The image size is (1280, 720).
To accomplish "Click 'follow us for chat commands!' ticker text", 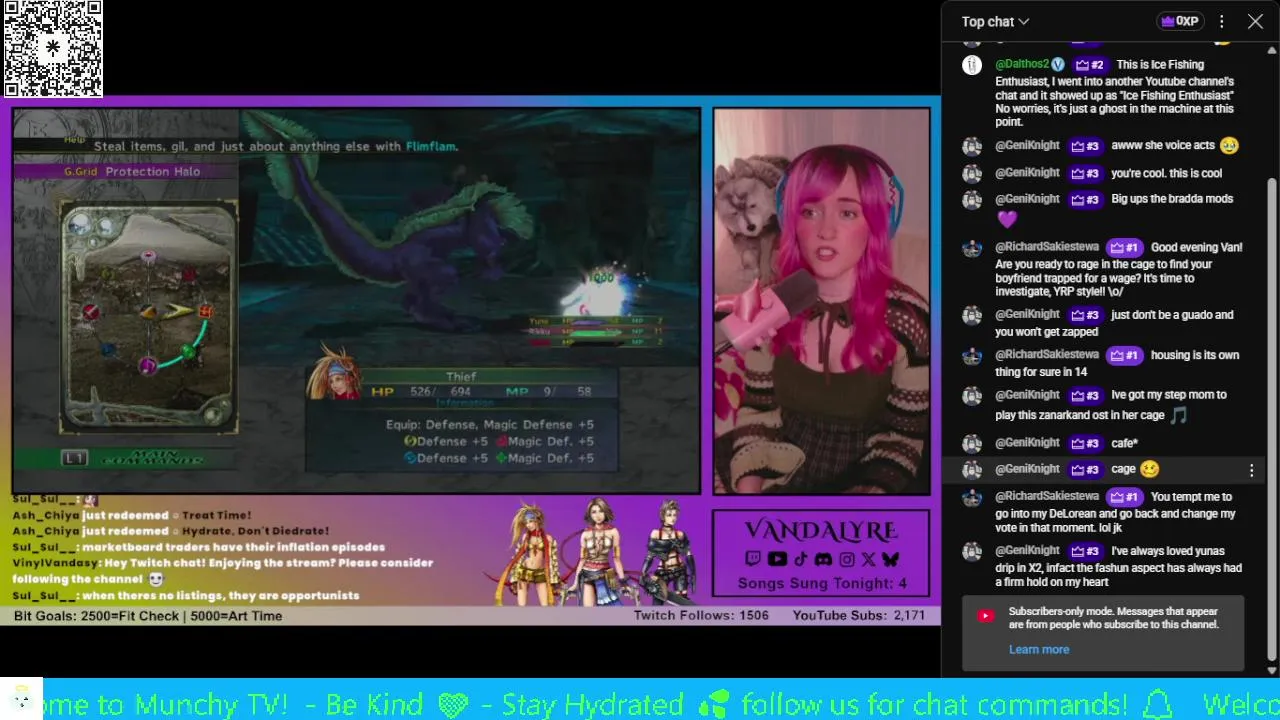I will point(933,704).
